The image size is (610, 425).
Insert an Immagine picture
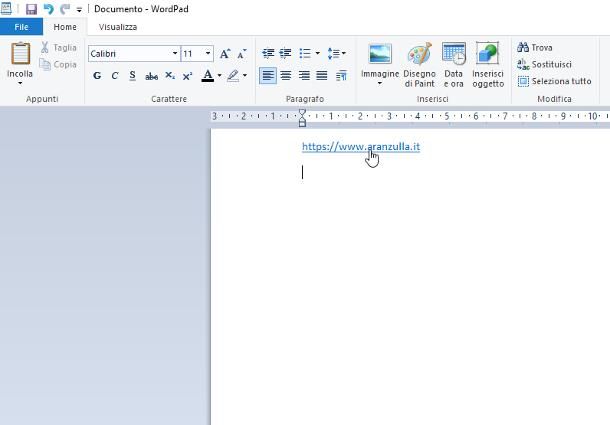[380, 58]
